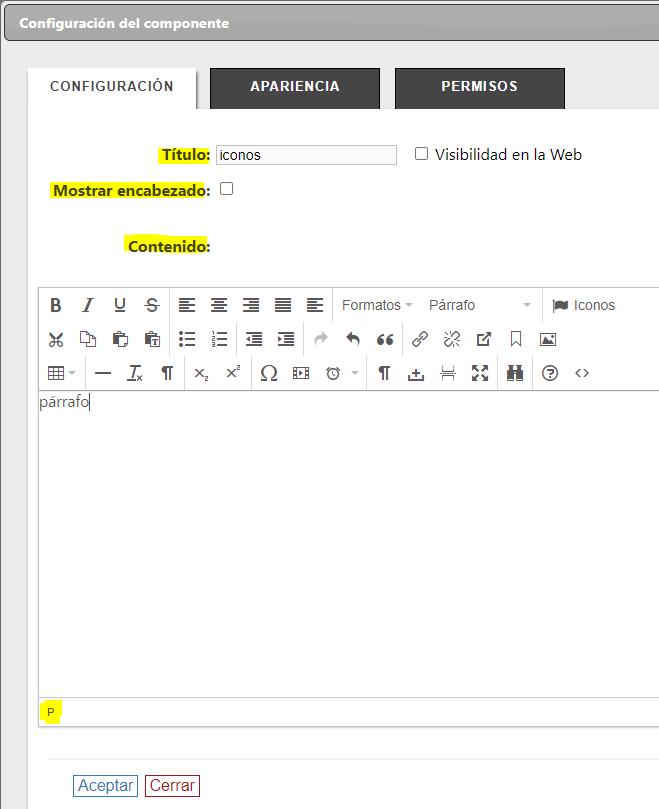The width and height of the screenshot is (659, 809).
Task: Toggle bold formatting in the editor
Action: pyautogui.click(x=56, y=305)
